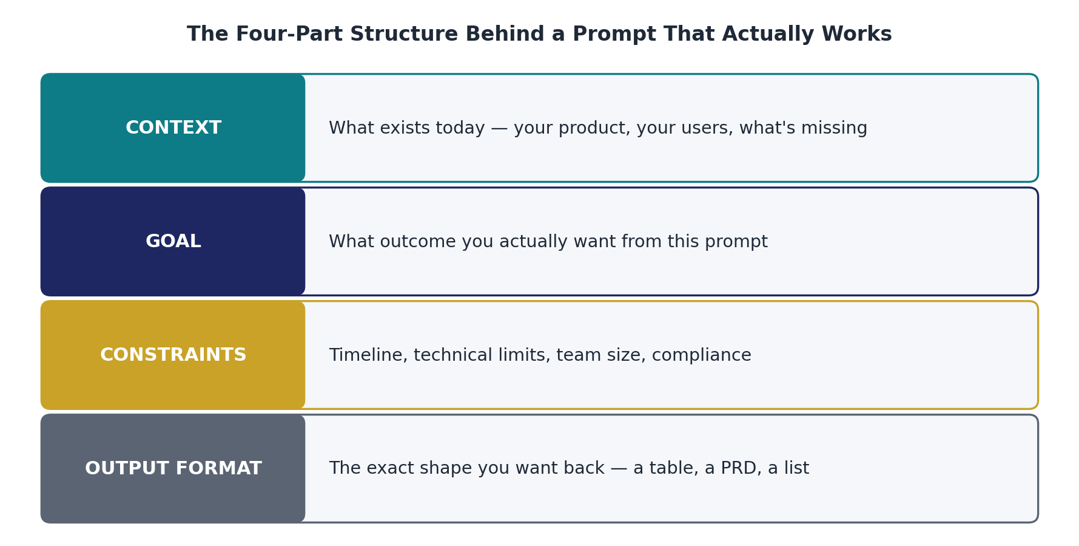Image resolution: width=1079 pixels, height=546 pixels.
Task: Click the words OUTPUT FORMAT in white
Action: (173, 468)
